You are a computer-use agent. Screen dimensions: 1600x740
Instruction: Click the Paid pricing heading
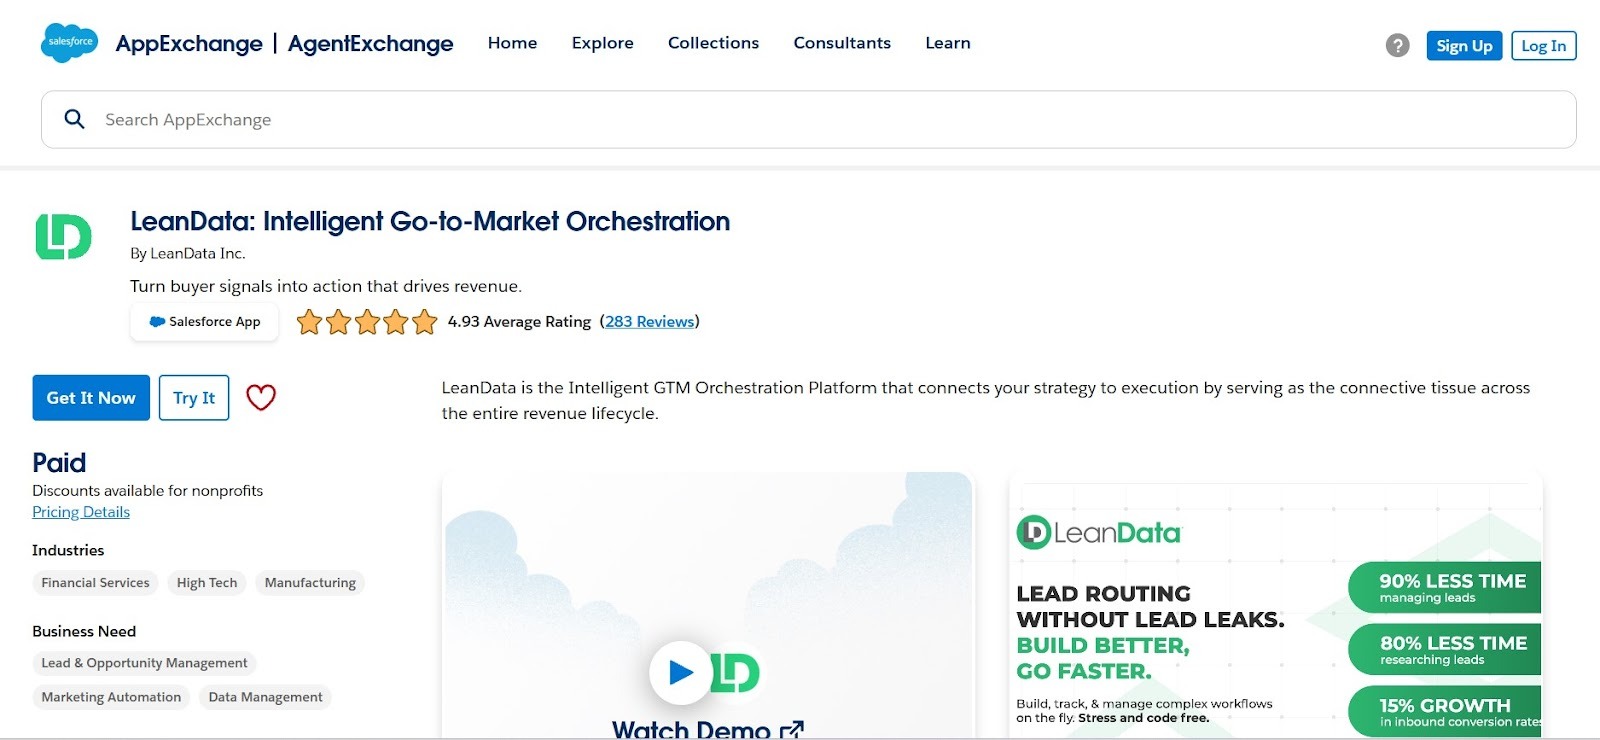(x=59, y=463)
